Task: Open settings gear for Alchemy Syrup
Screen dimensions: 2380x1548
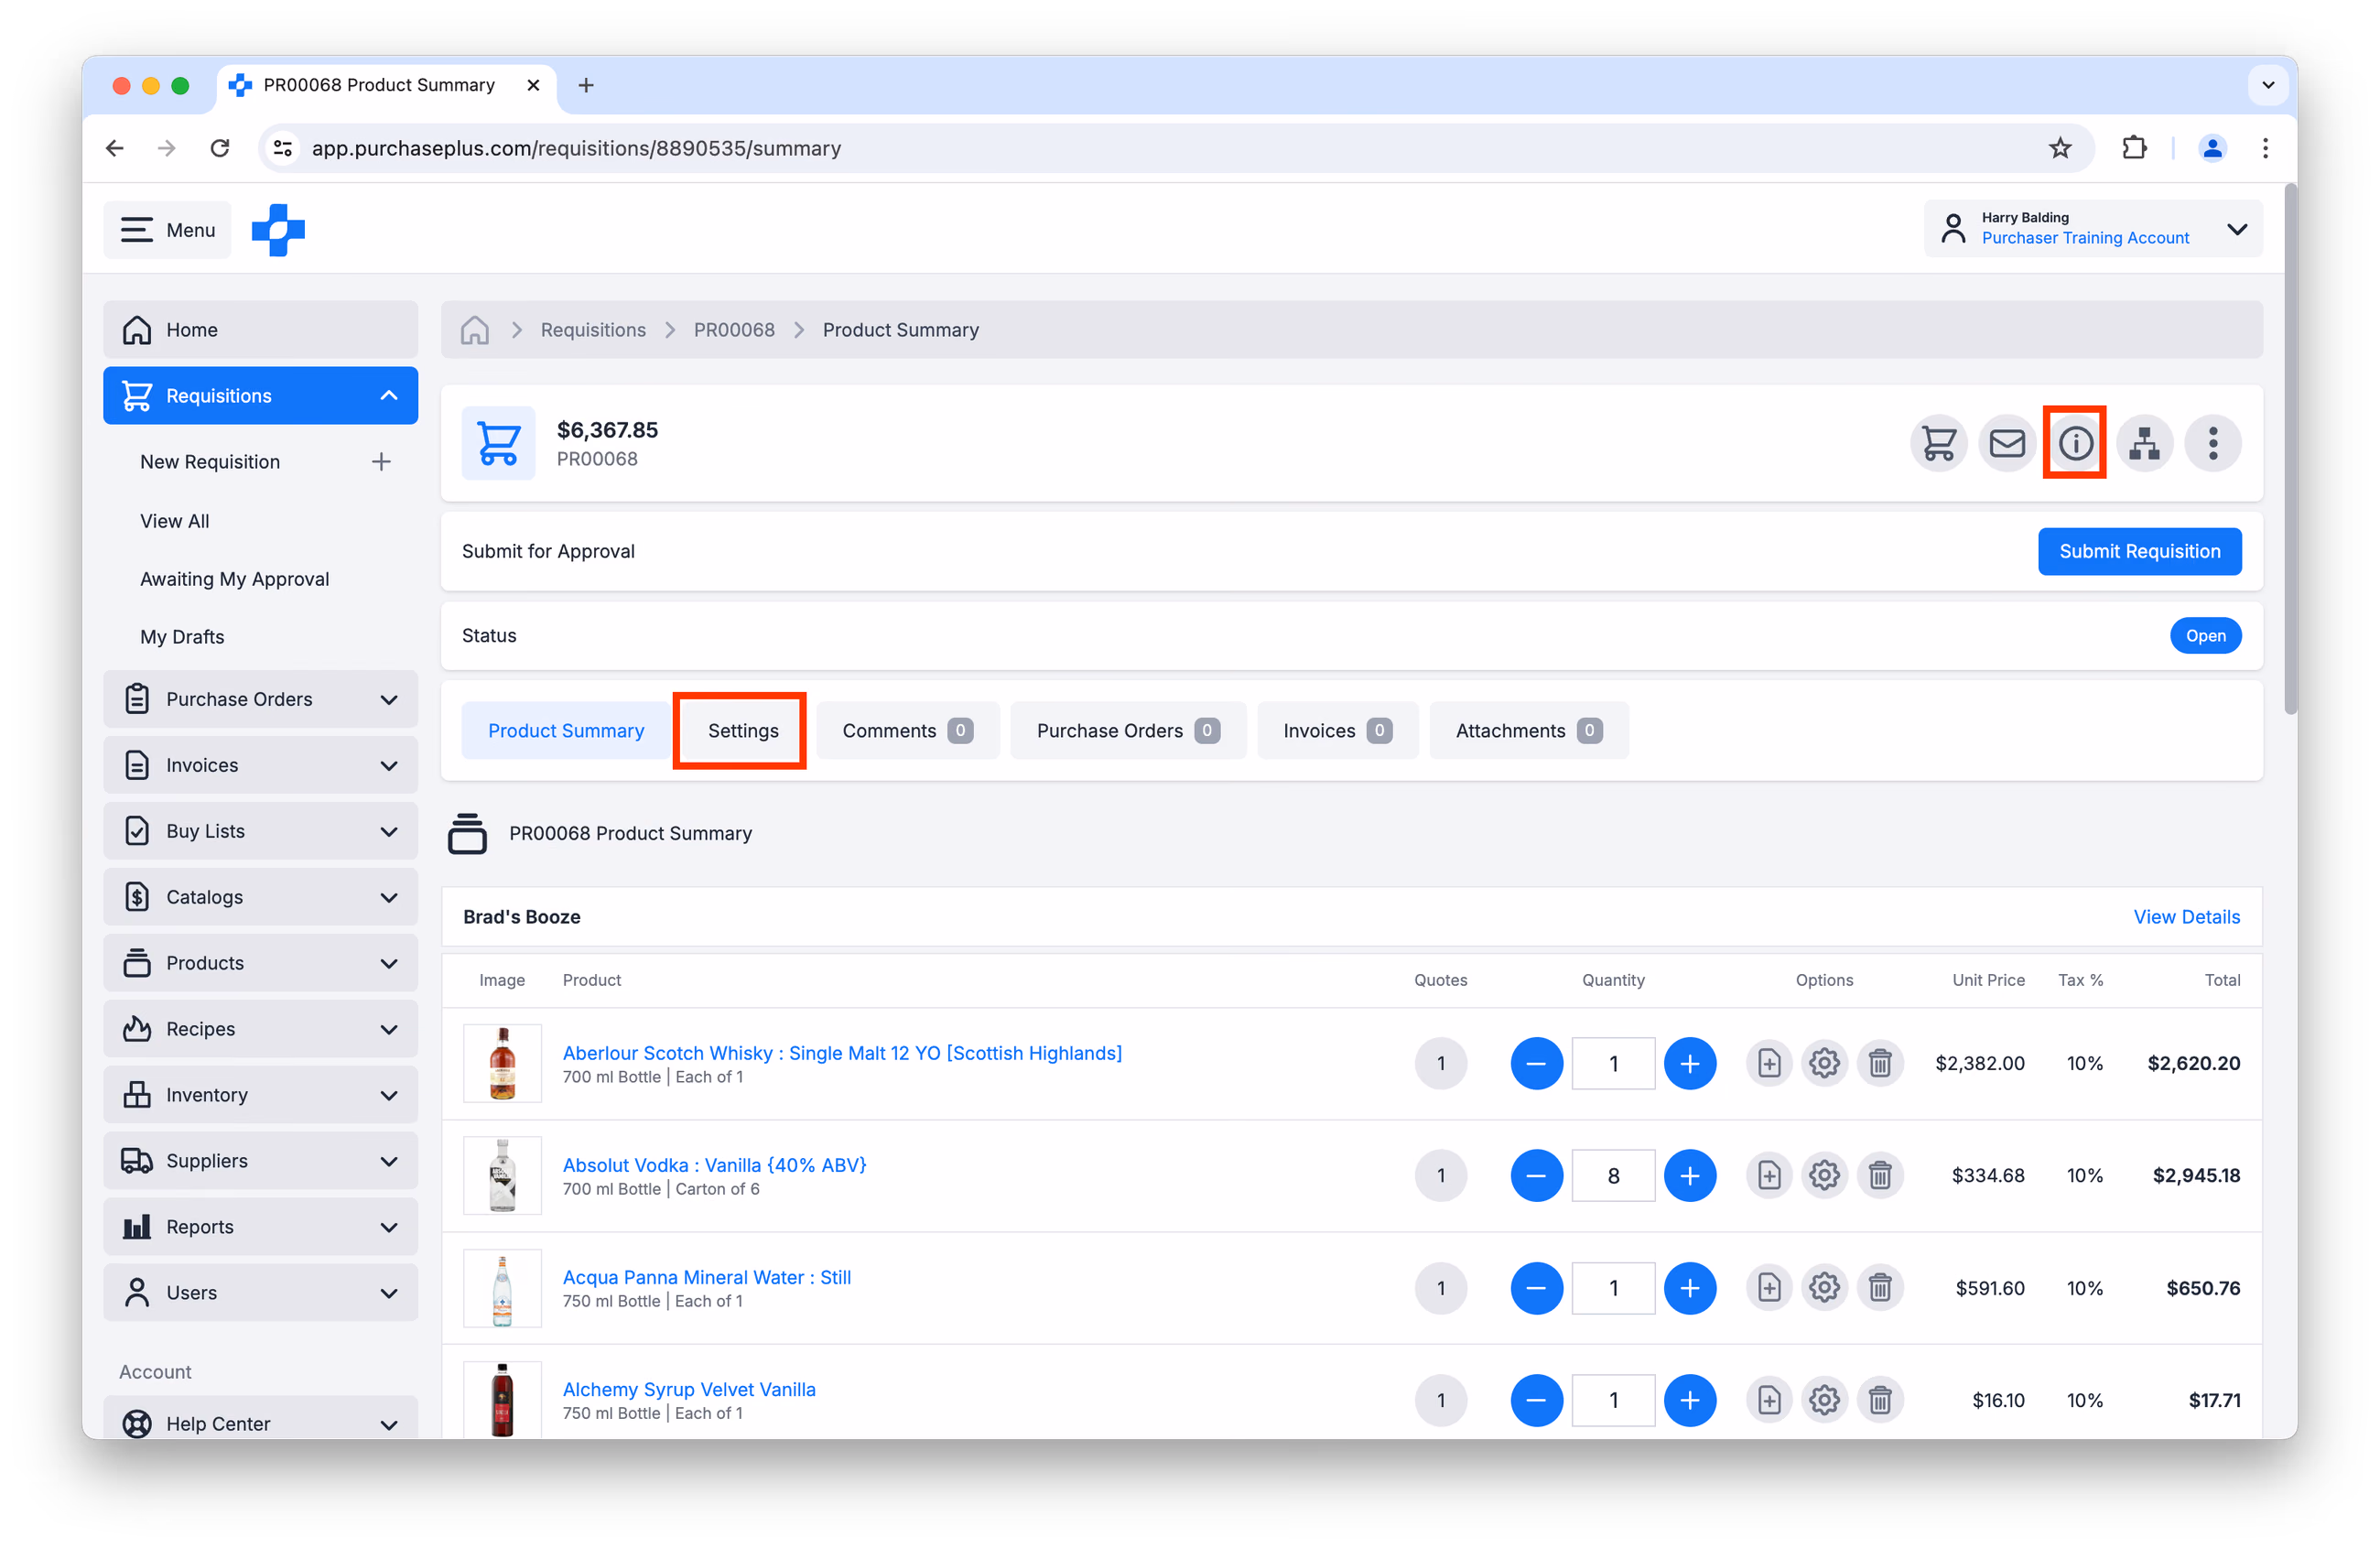Action: [x=1824, y=1400]
